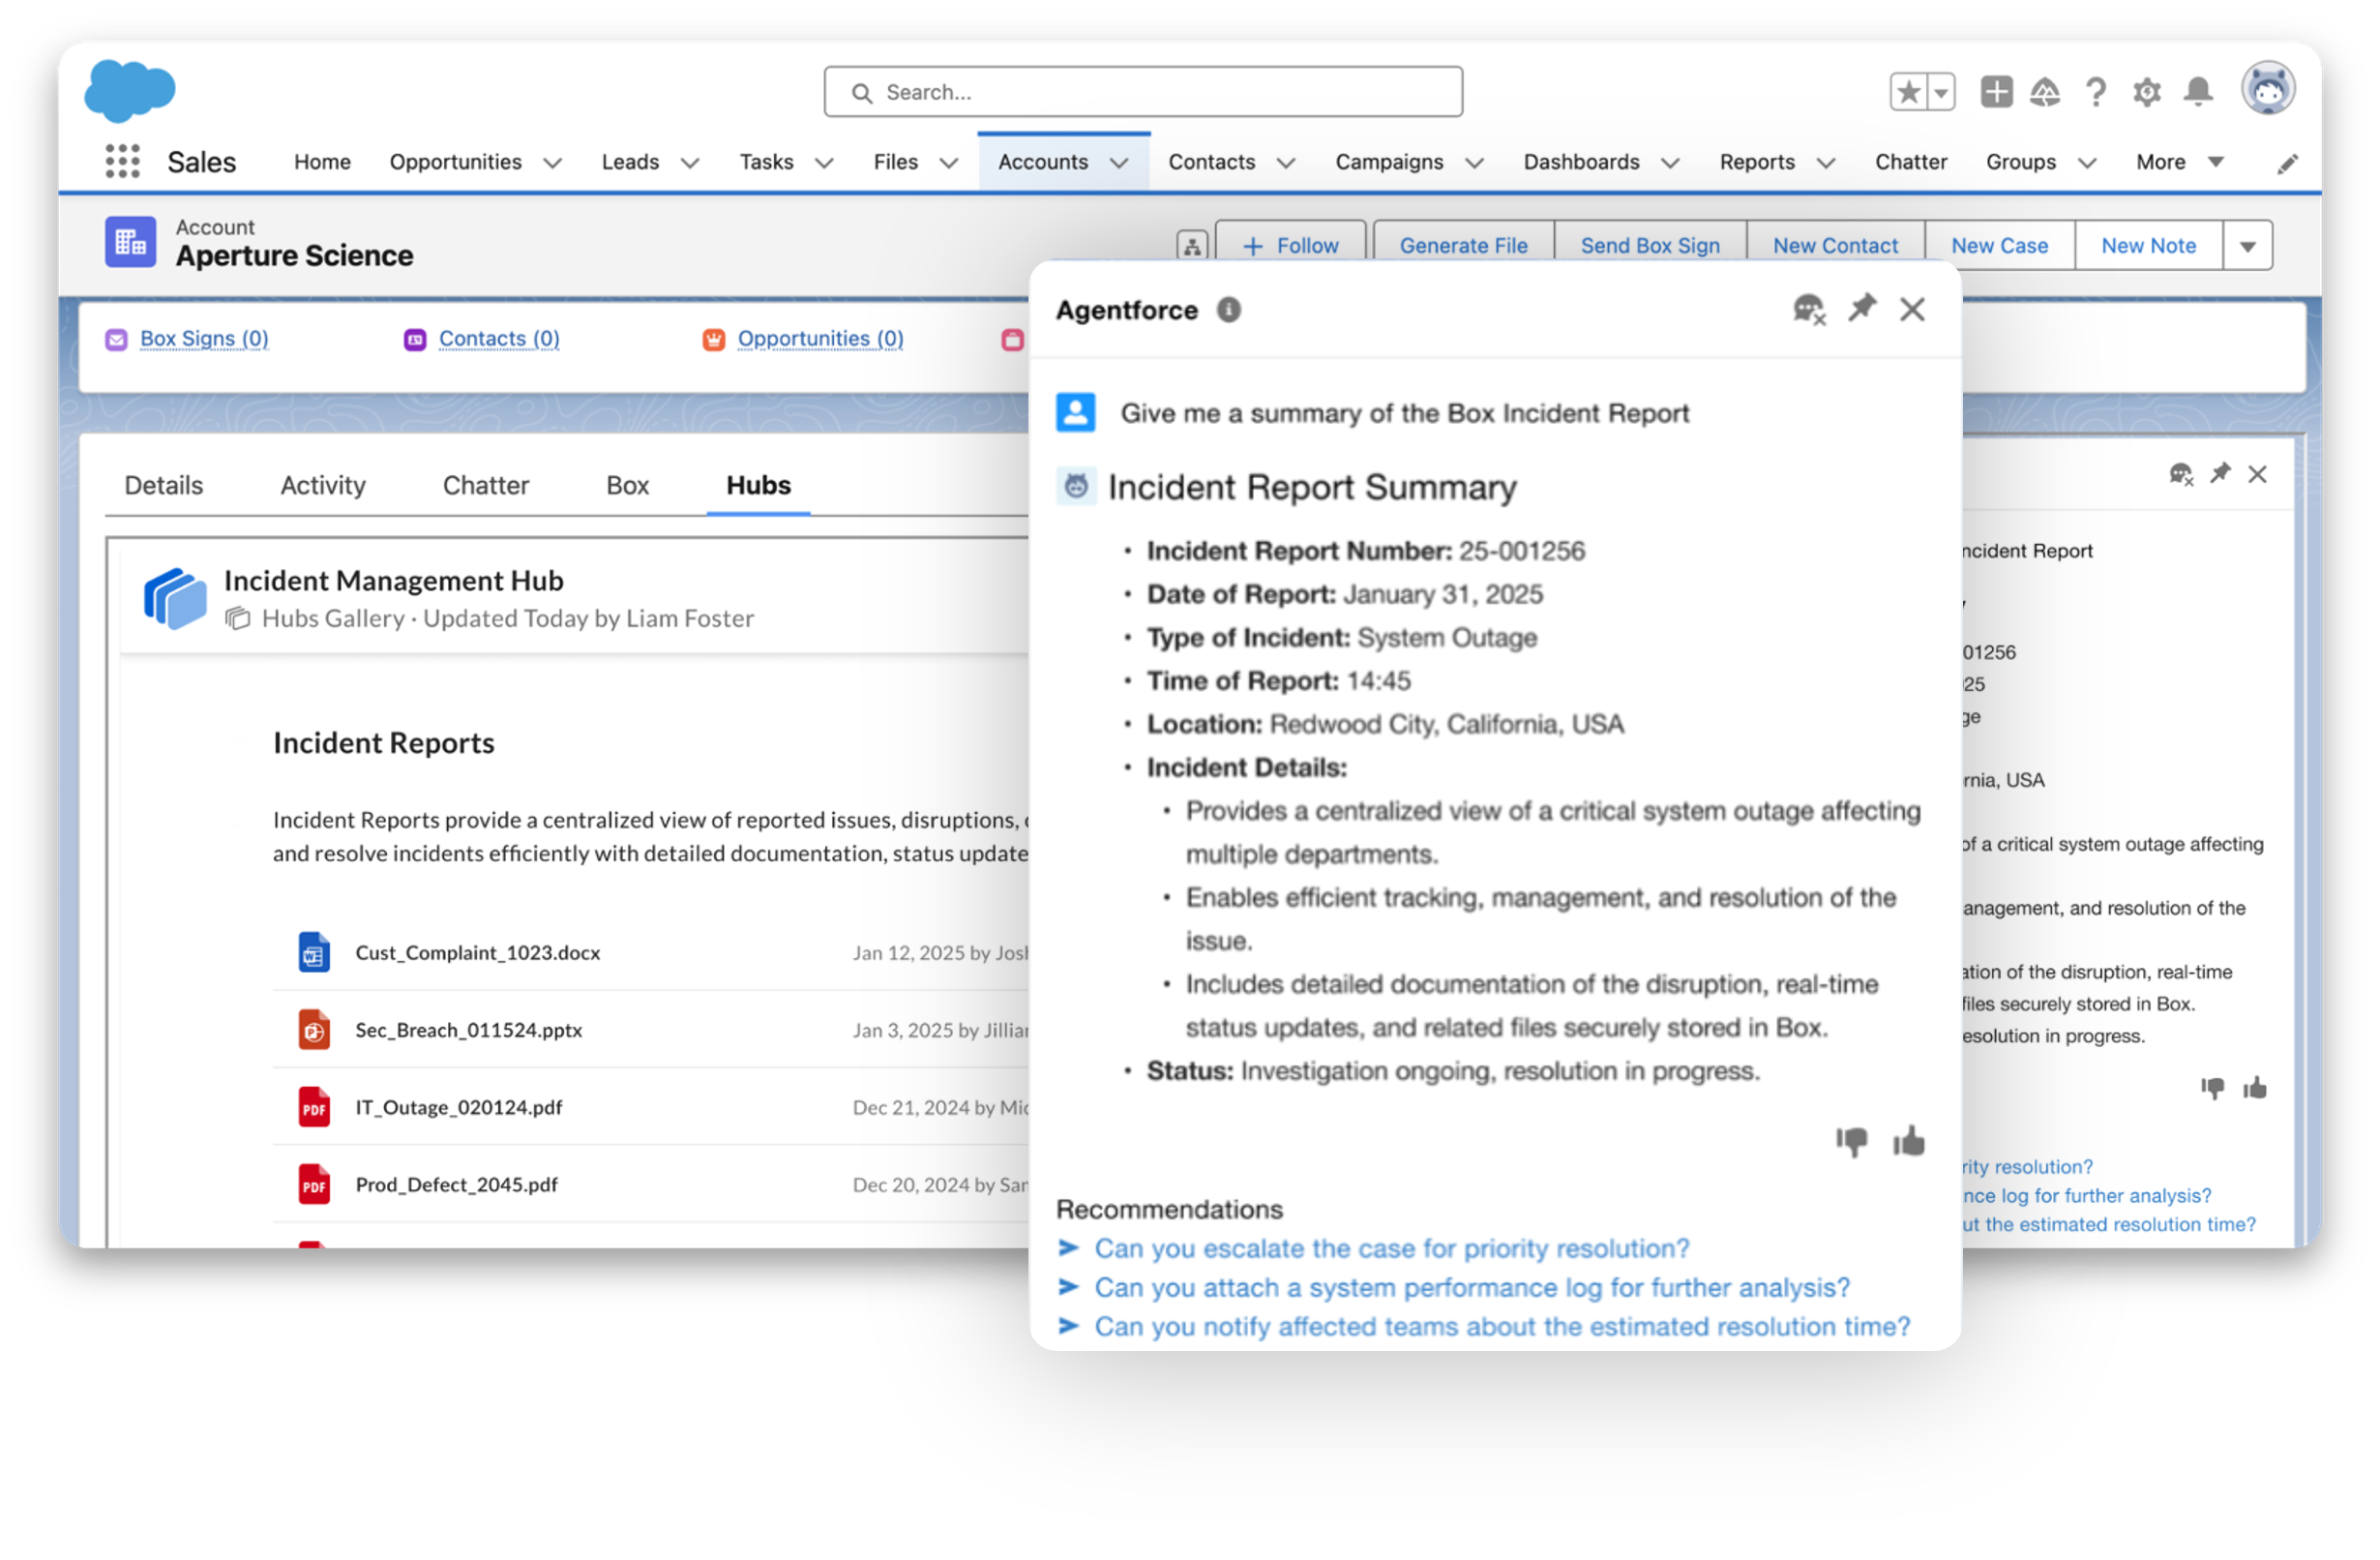Expand the favorites list dropdown arrow

(x=1940, y=92)
